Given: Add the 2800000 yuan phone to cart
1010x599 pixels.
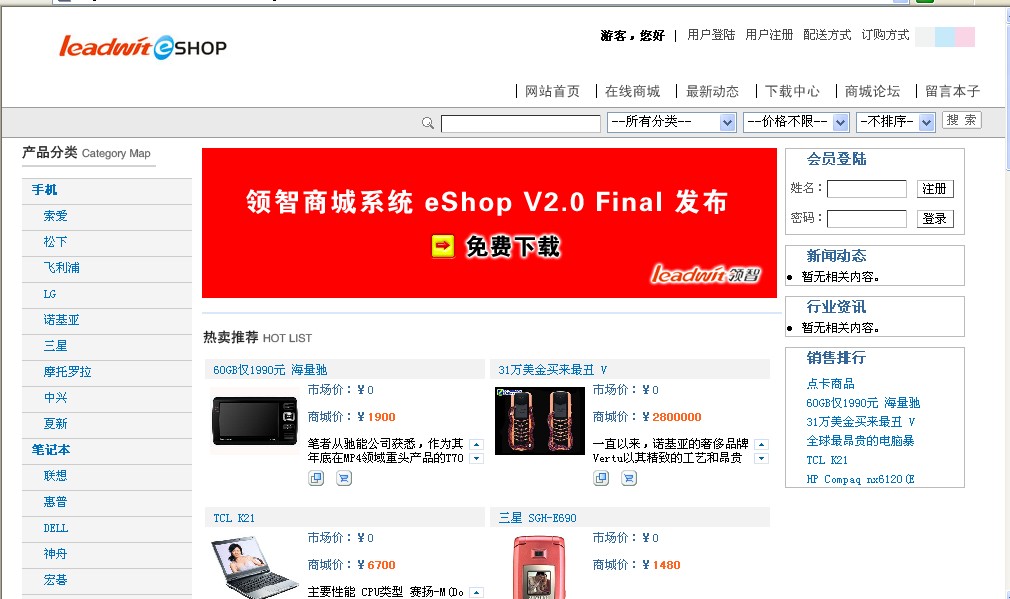Looking at the screenshot, I should (629, 479).
